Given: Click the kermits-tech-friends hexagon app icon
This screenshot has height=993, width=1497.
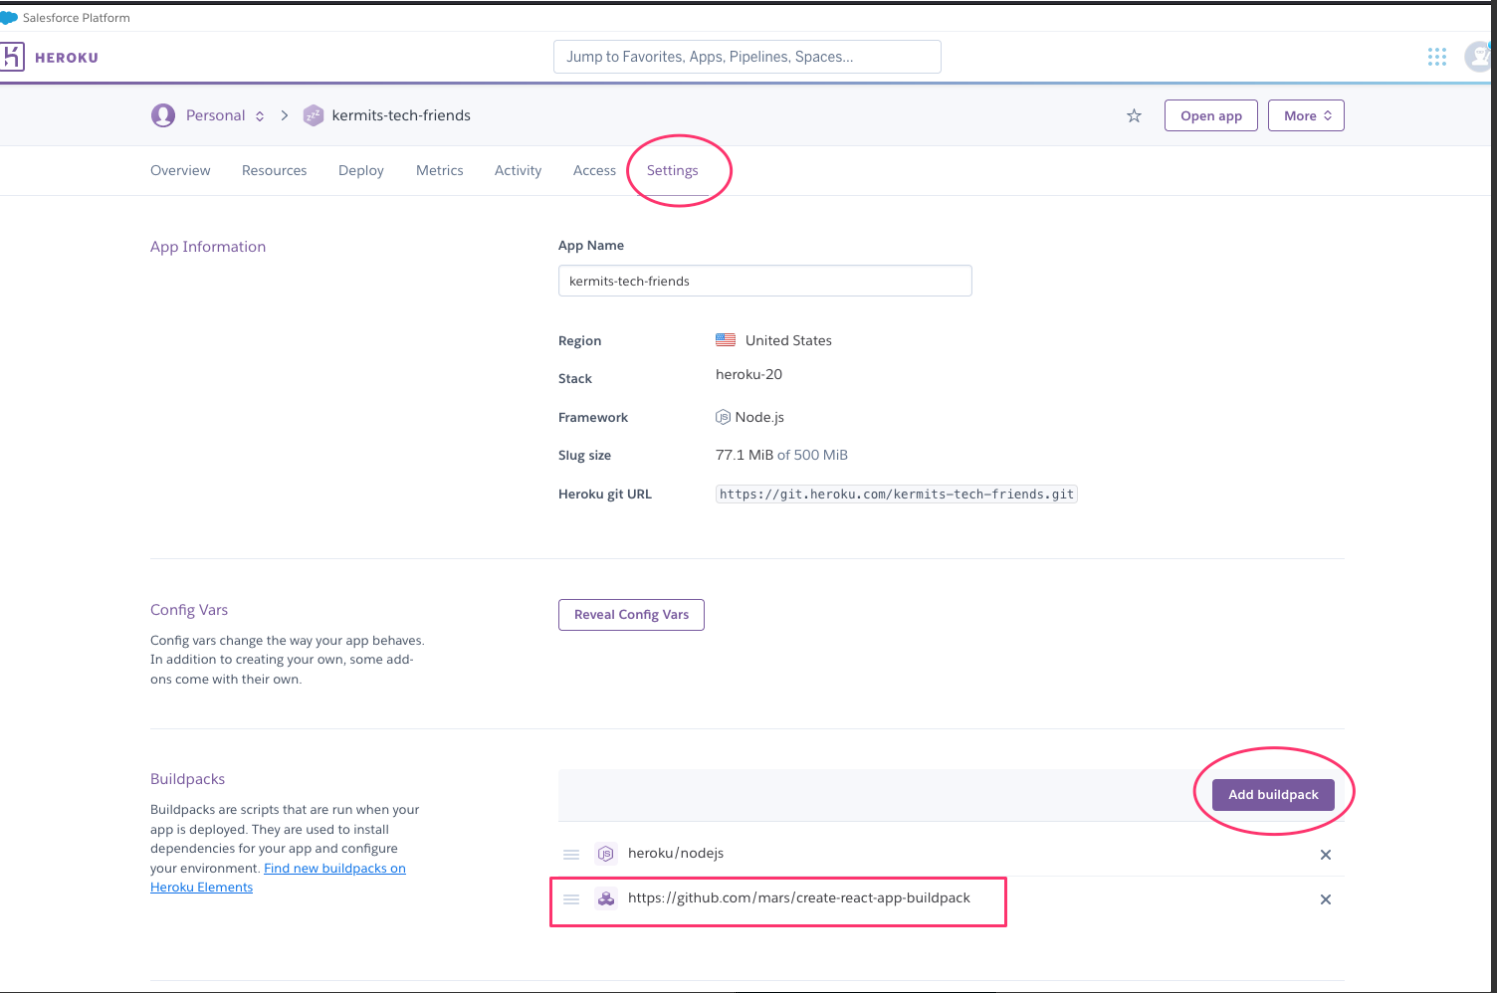Looking at the screenshot, I should [x=313, y=115].
